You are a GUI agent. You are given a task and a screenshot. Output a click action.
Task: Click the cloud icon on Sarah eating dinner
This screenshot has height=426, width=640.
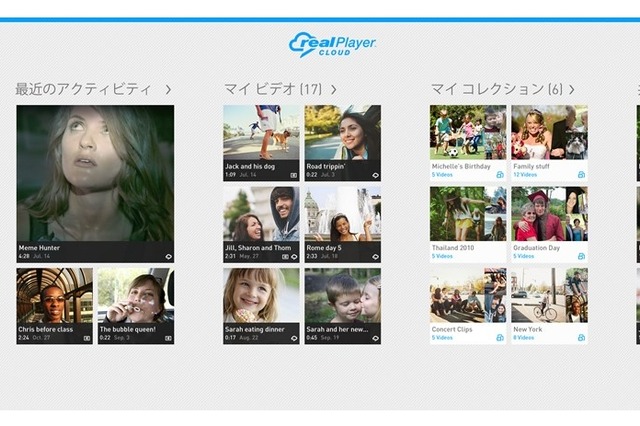click(x=294, y=338)
